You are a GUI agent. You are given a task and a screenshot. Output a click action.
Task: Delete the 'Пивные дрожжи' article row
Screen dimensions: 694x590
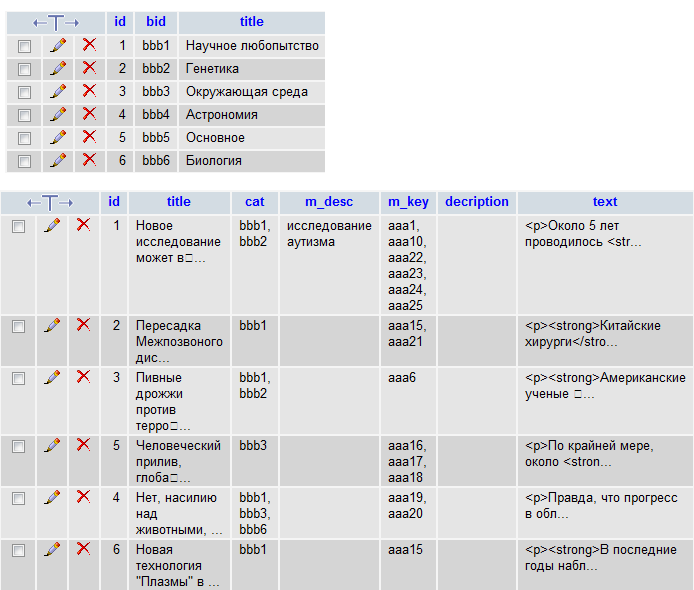point(83,377)
